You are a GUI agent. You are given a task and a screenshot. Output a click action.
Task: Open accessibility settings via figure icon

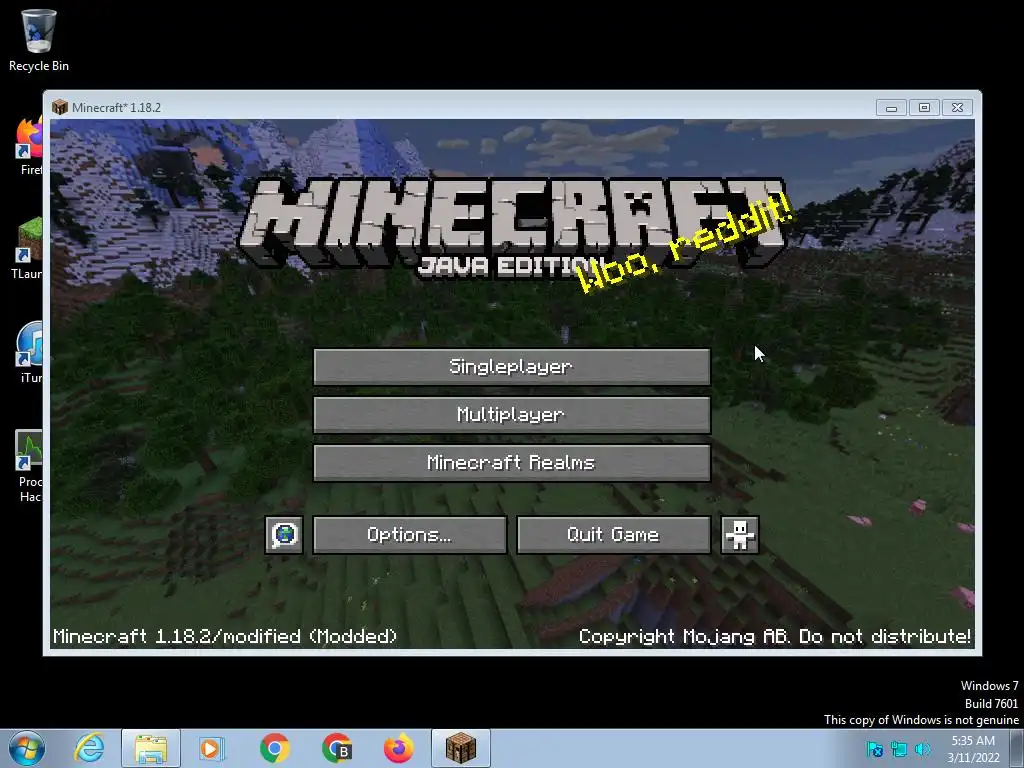(739, 535)
